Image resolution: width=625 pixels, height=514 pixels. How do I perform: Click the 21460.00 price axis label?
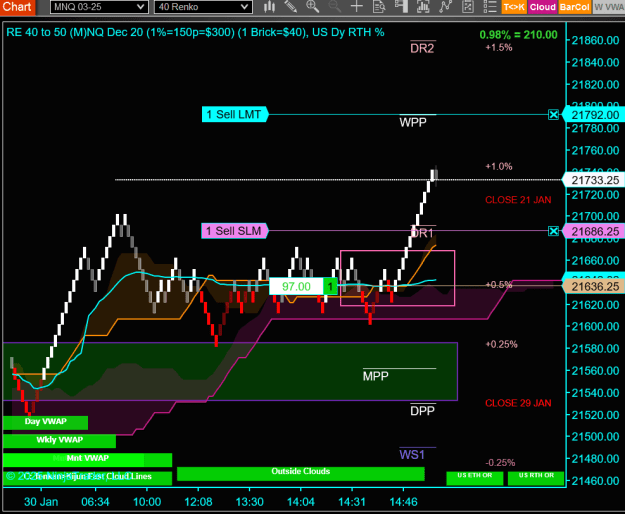pyautogui.click(x=595, y=481)
